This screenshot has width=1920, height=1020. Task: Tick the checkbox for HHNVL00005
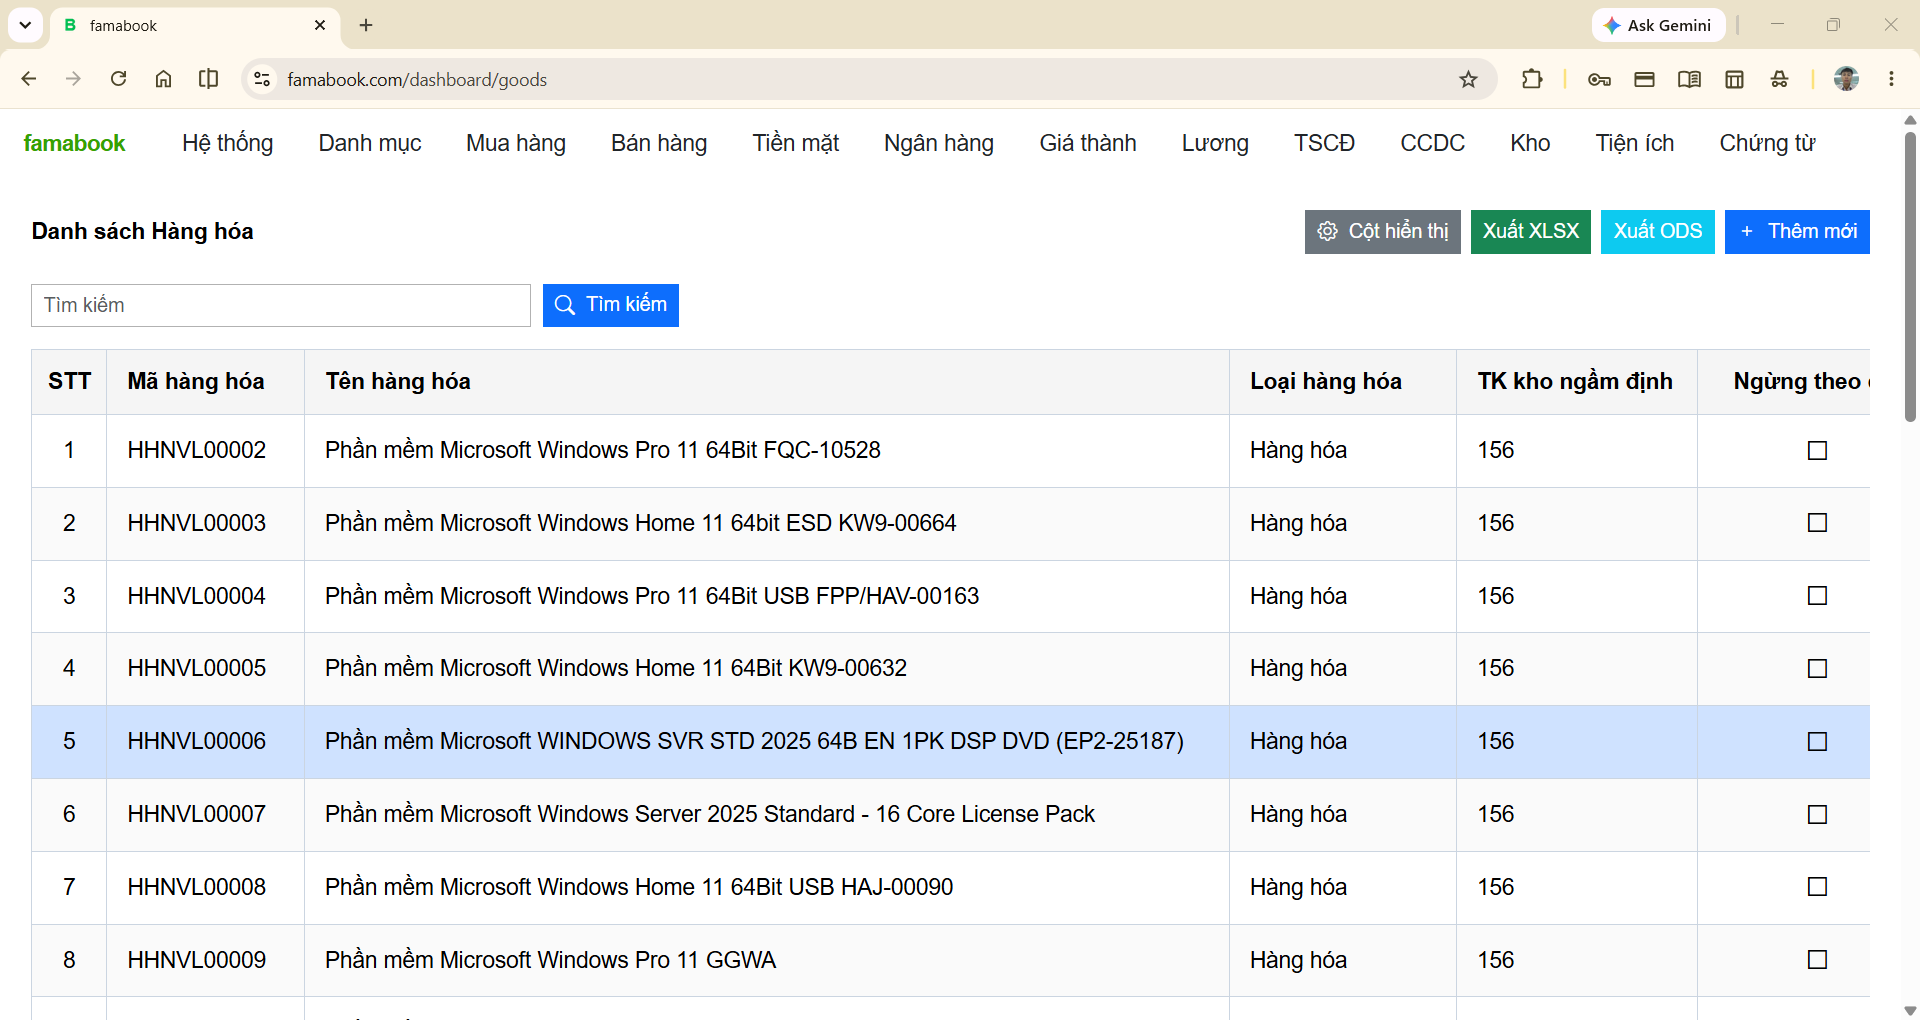pyautogui.click(x=1817, y=668)
